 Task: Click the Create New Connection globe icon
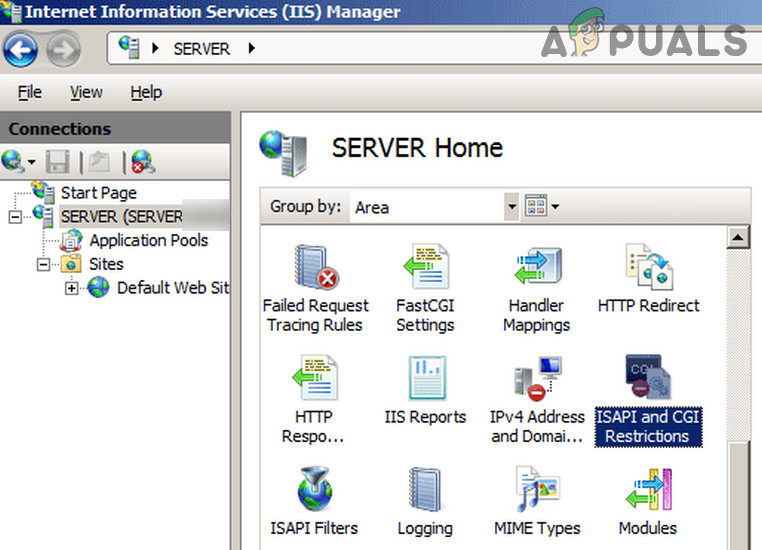click(13, 161)
